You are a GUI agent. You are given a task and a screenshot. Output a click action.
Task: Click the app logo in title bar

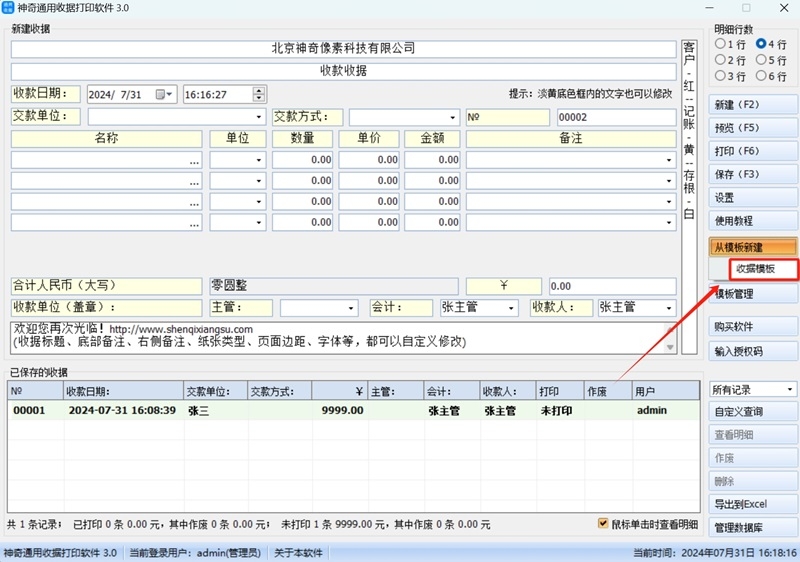point(8,8)
